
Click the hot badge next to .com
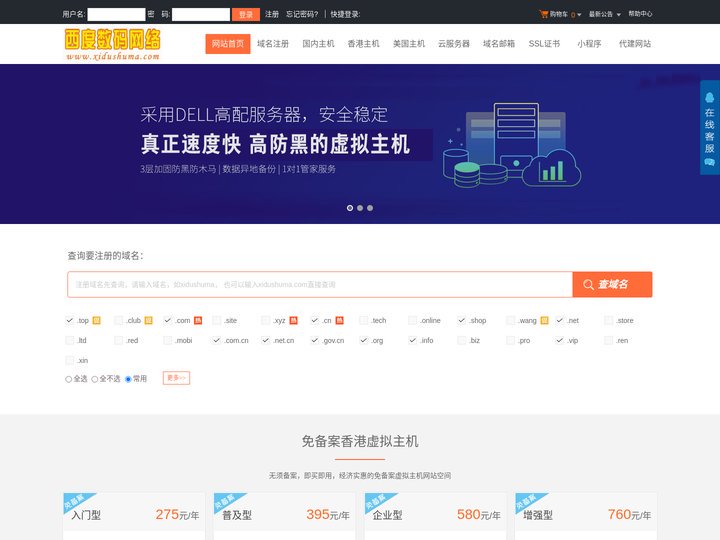[198, 321]
